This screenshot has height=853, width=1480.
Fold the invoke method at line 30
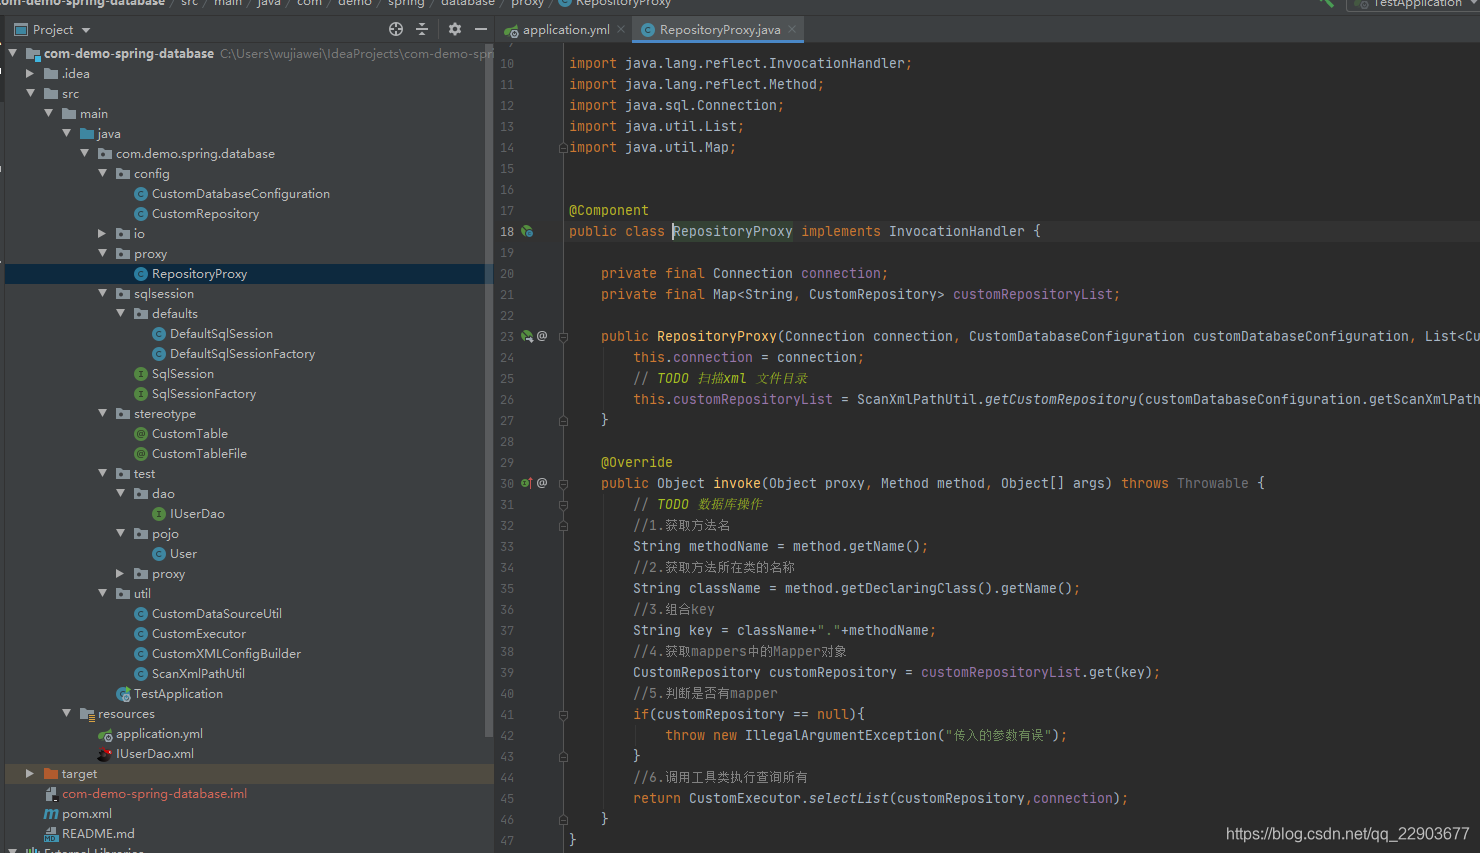(x=563, y=484)
